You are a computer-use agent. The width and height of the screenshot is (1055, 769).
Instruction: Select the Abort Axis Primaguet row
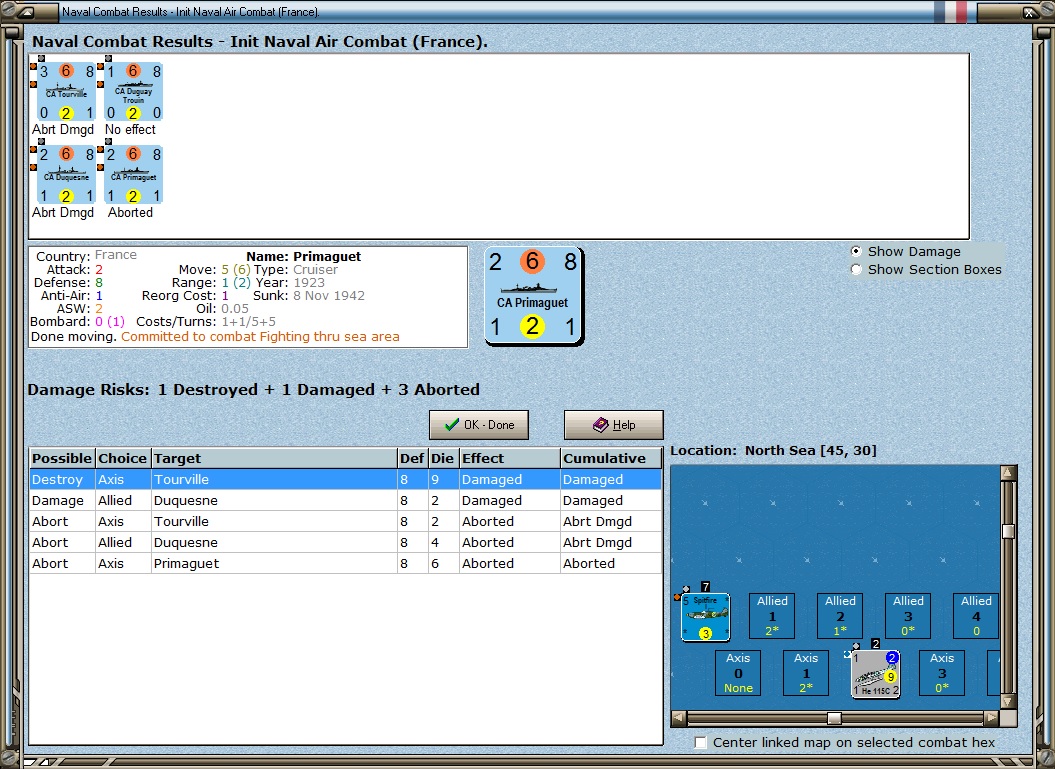(x=346, y=563)
